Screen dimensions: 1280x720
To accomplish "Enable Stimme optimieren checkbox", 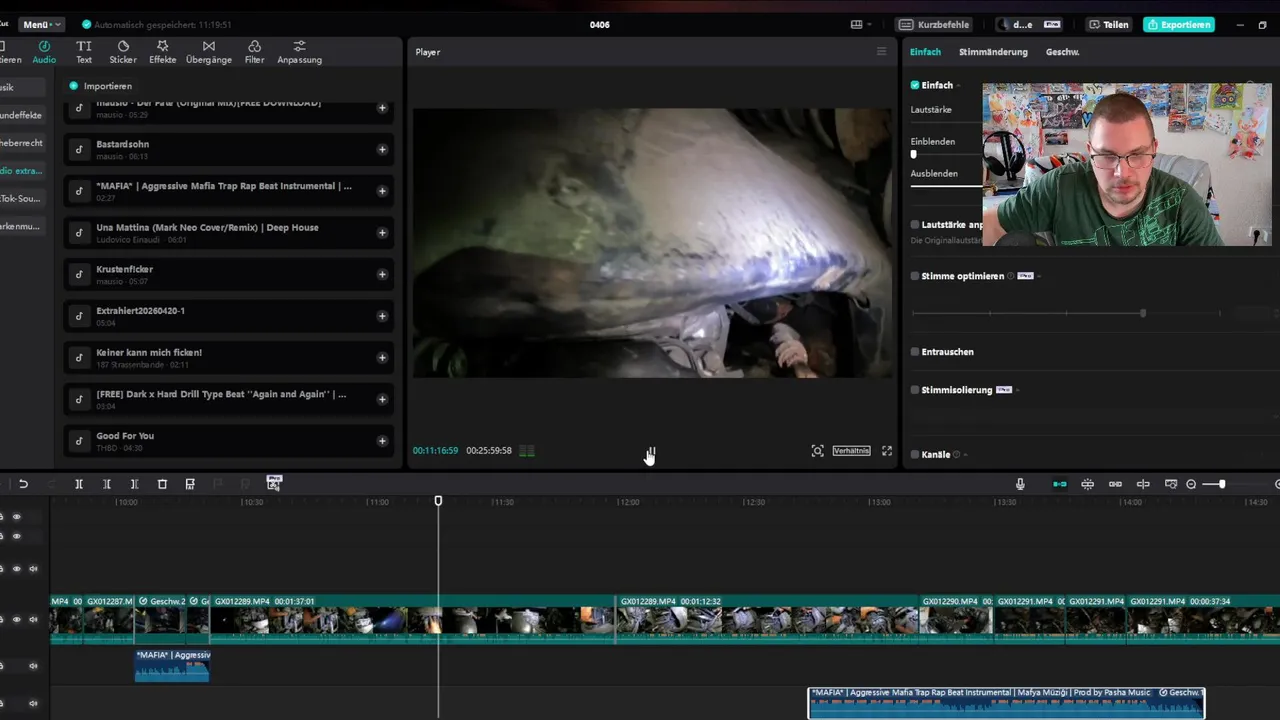I will click(915, 276).
